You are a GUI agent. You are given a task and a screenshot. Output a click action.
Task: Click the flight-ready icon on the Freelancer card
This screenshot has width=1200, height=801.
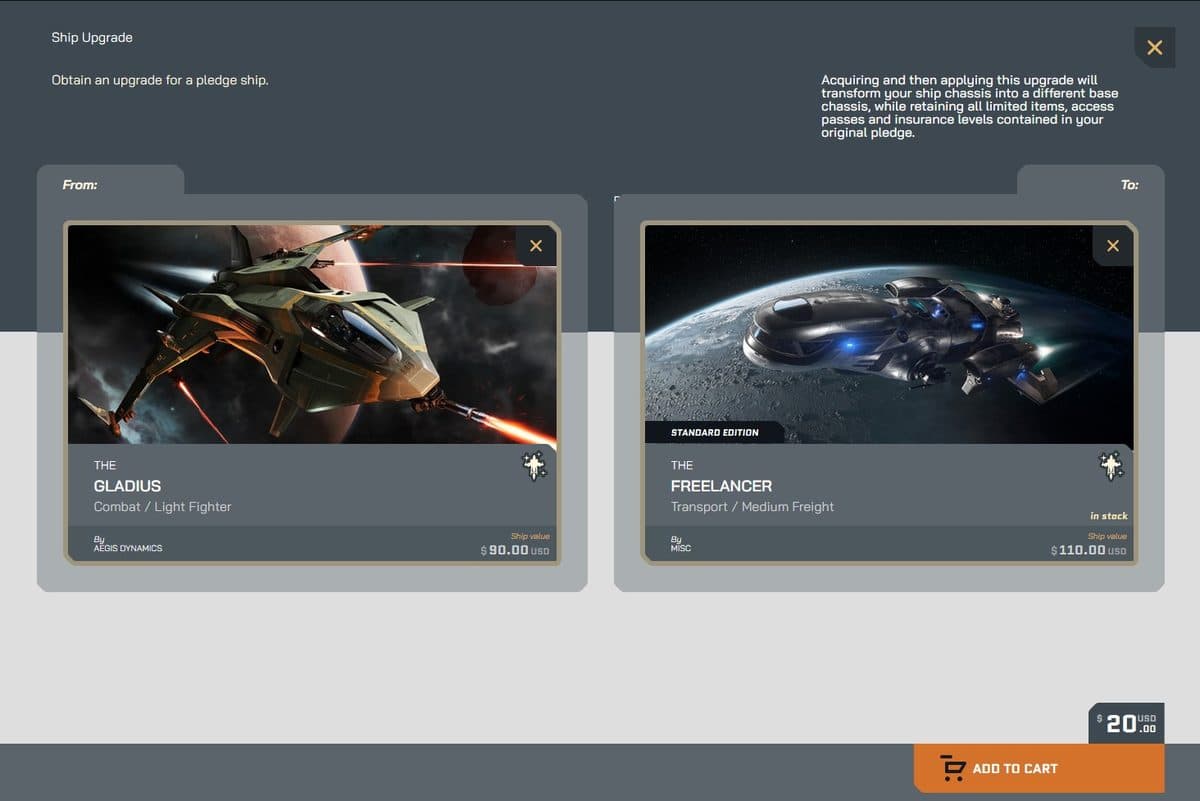pyautogui.click(x=1111, y=466)
